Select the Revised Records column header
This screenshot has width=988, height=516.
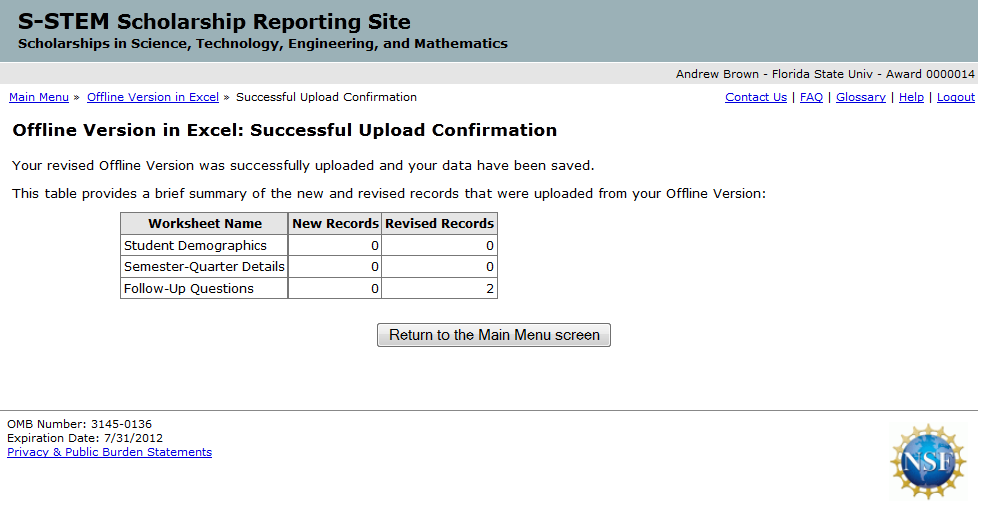(439, 224)
